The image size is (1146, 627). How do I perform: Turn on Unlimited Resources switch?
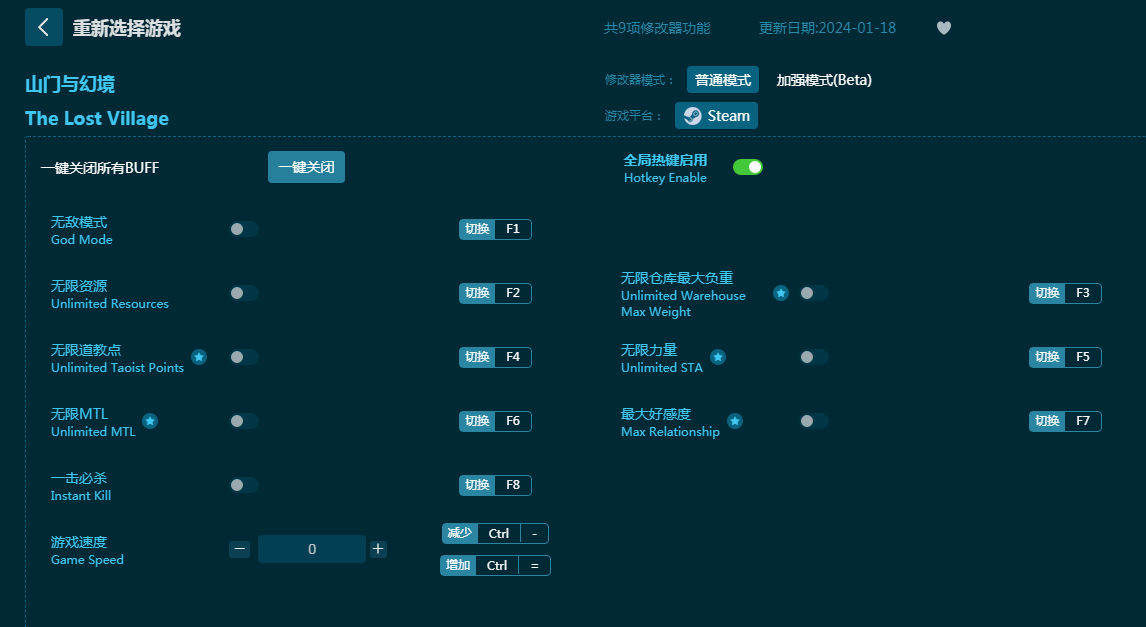click(243, 293)
